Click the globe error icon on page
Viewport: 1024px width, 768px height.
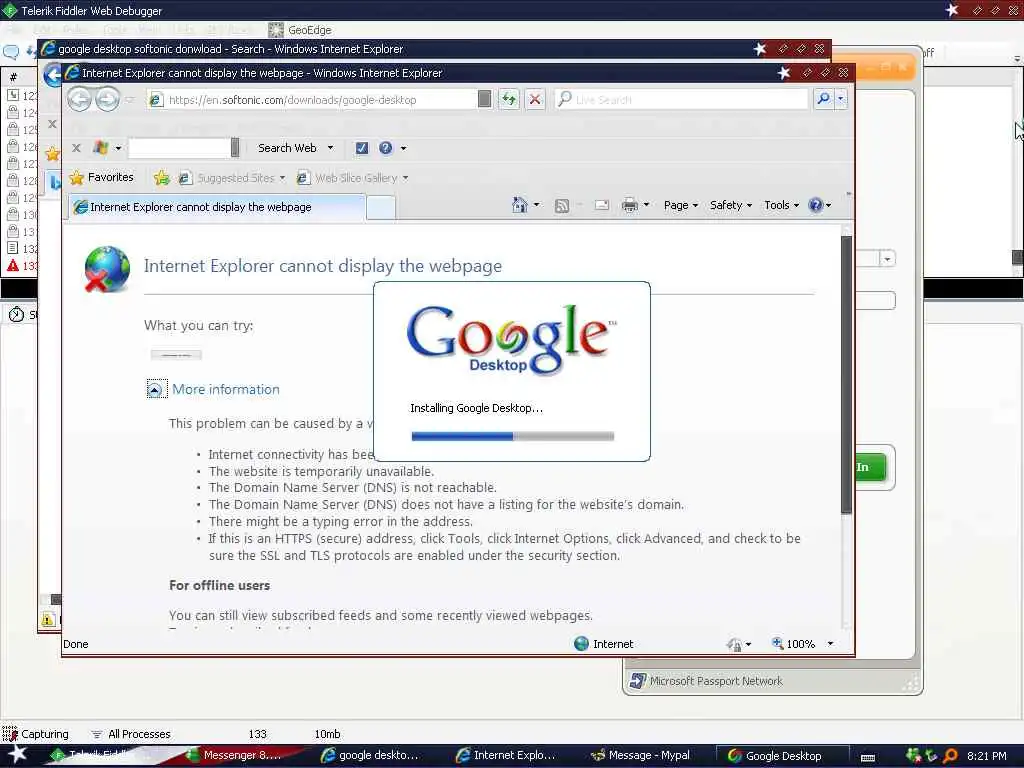pos(107,269)
